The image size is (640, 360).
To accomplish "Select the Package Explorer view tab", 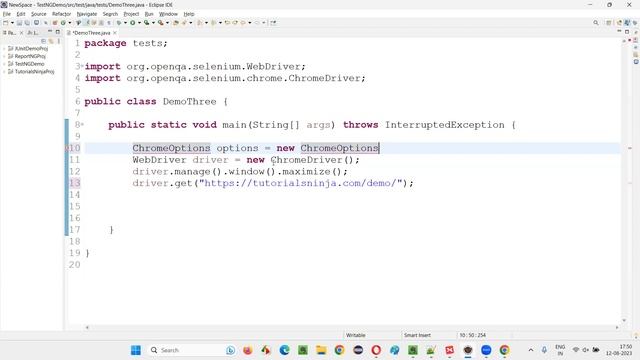I will click(10, 33).
